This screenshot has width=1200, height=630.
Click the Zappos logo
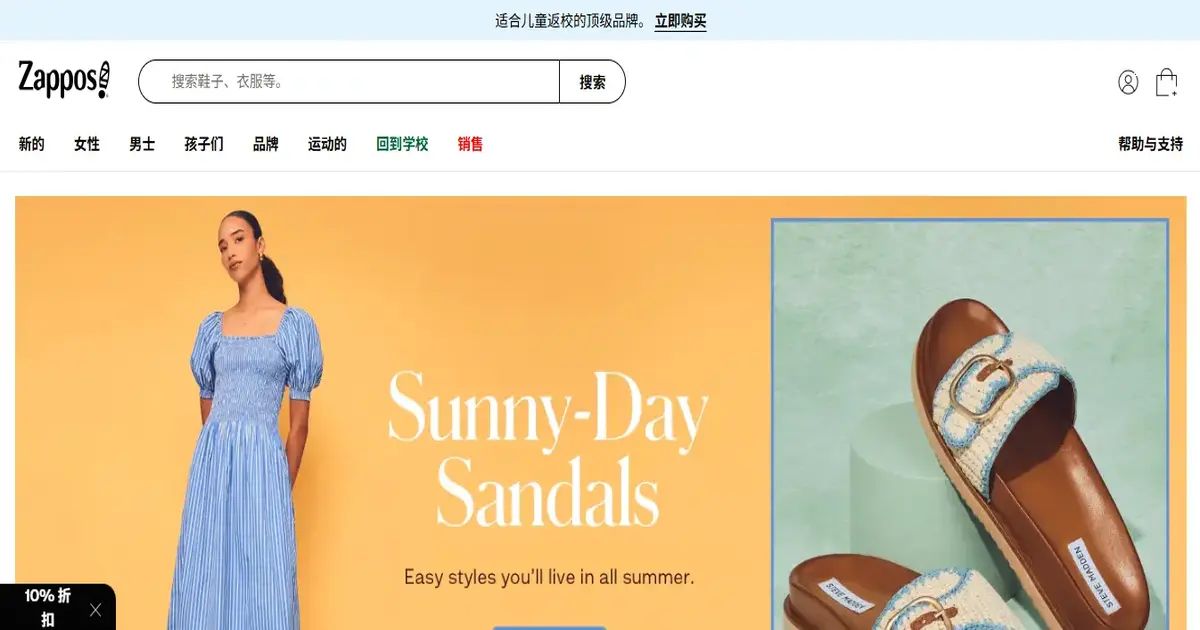pyautogui.click(x=64, y=80)
